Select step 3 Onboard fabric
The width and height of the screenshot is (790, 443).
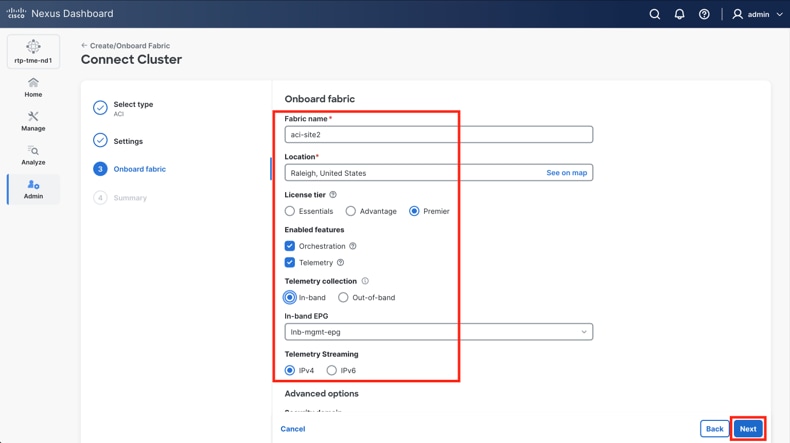click(139, 169)
